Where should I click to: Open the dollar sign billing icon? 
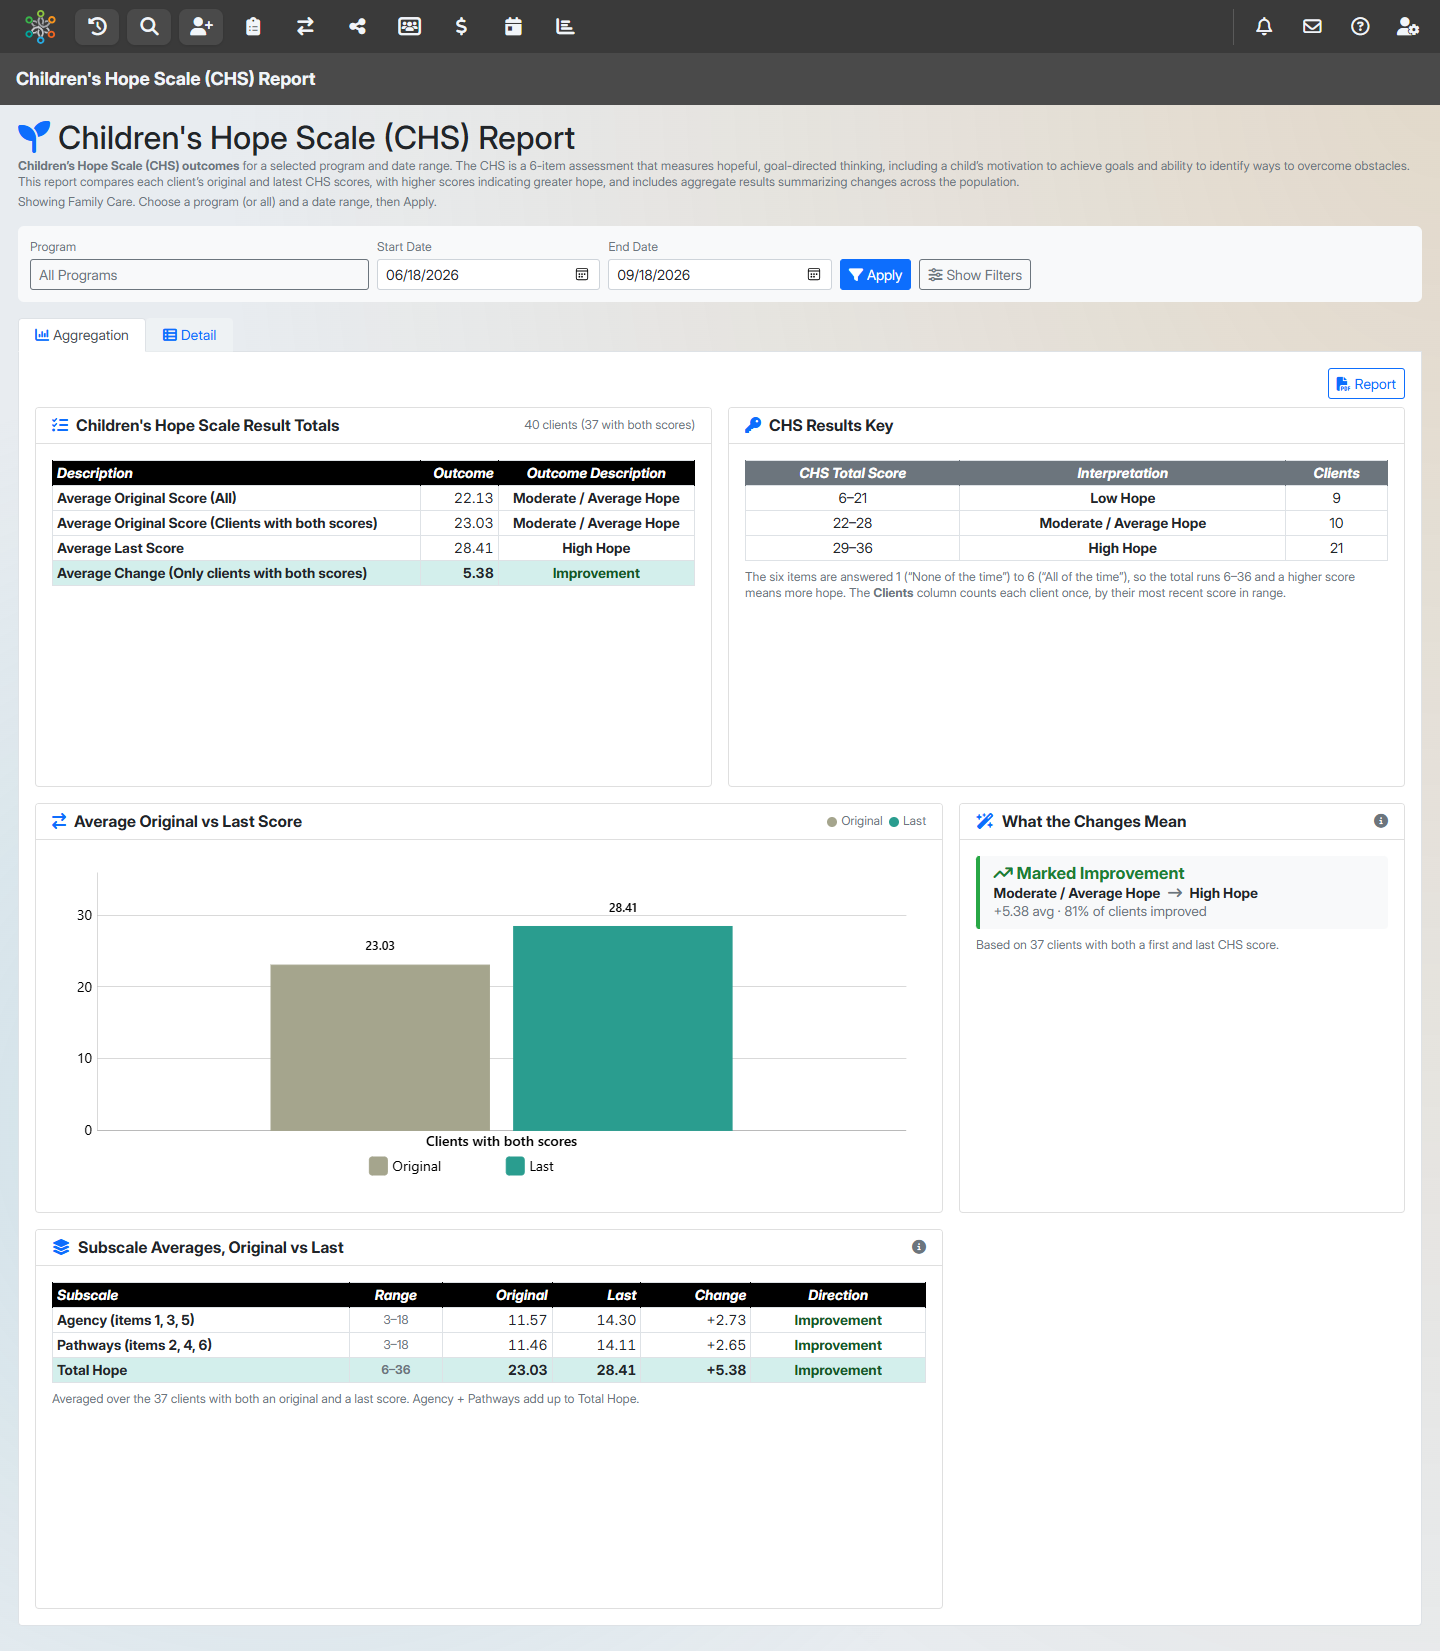461,26
